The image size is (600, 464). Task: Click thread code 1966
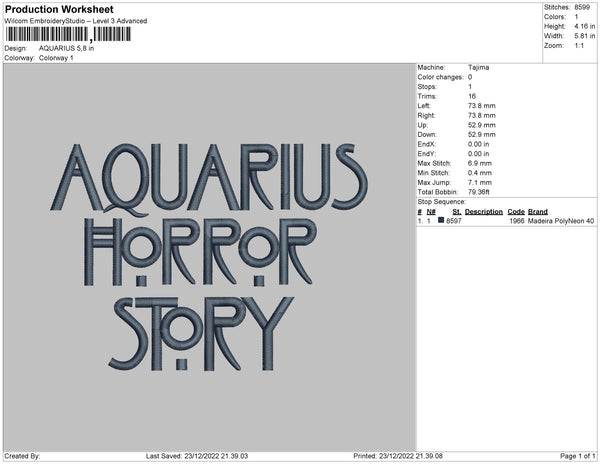click(x=517, y=221)
